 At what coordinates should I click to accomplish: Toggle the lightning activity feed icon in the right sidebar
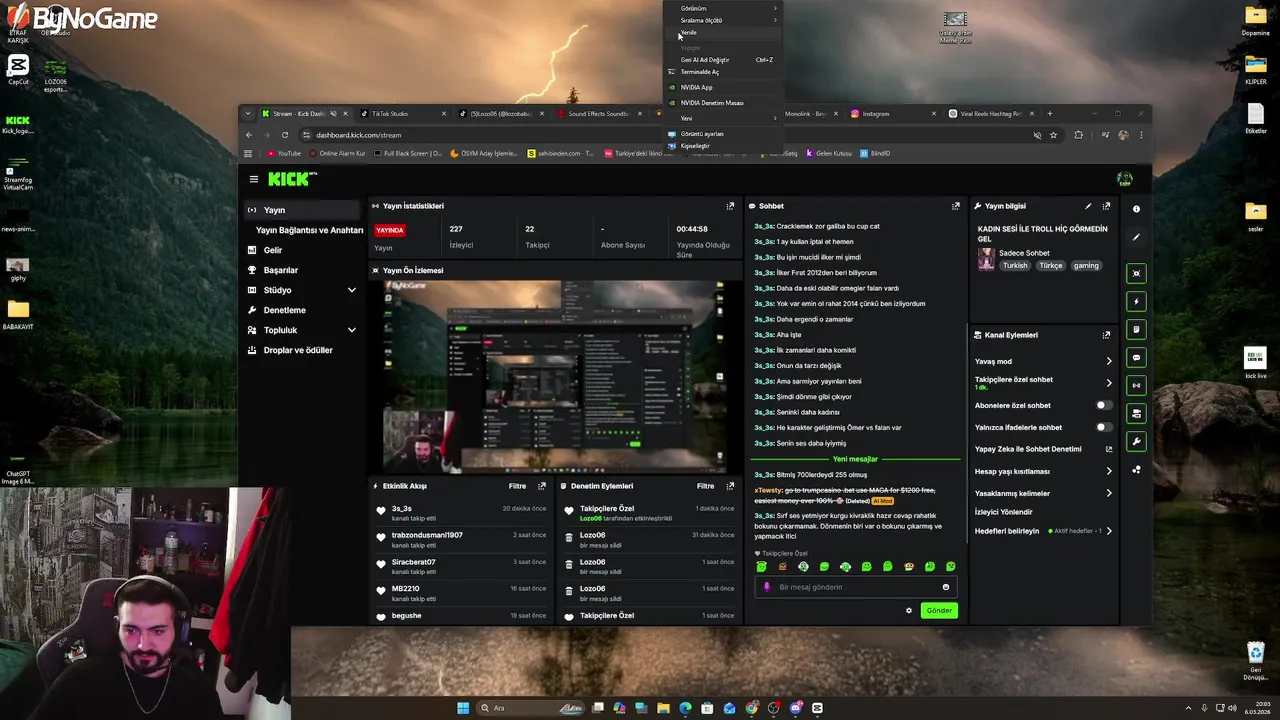pos(1136,301)
